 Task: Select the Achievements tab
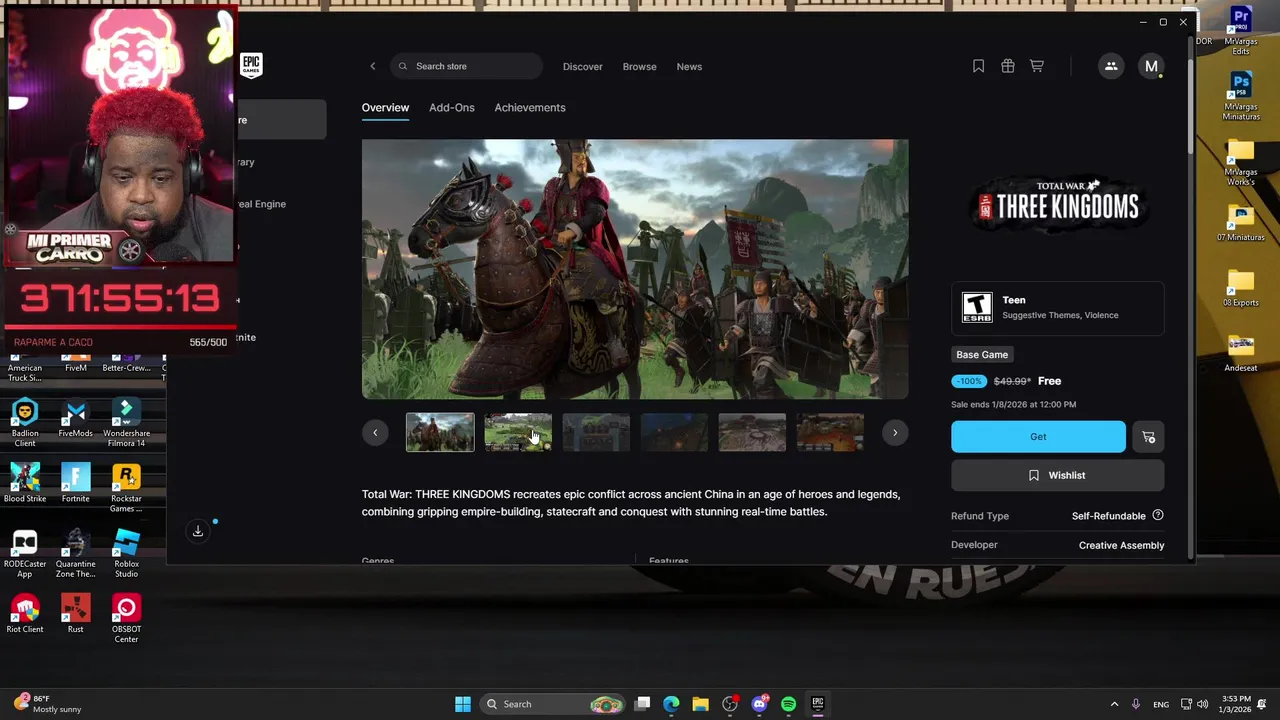click(529, 108)
